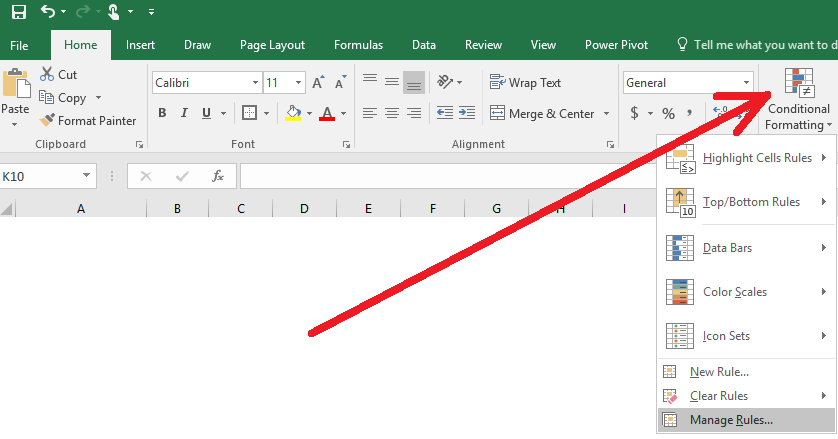Toggle Bottom Align icon

point(414,82)
